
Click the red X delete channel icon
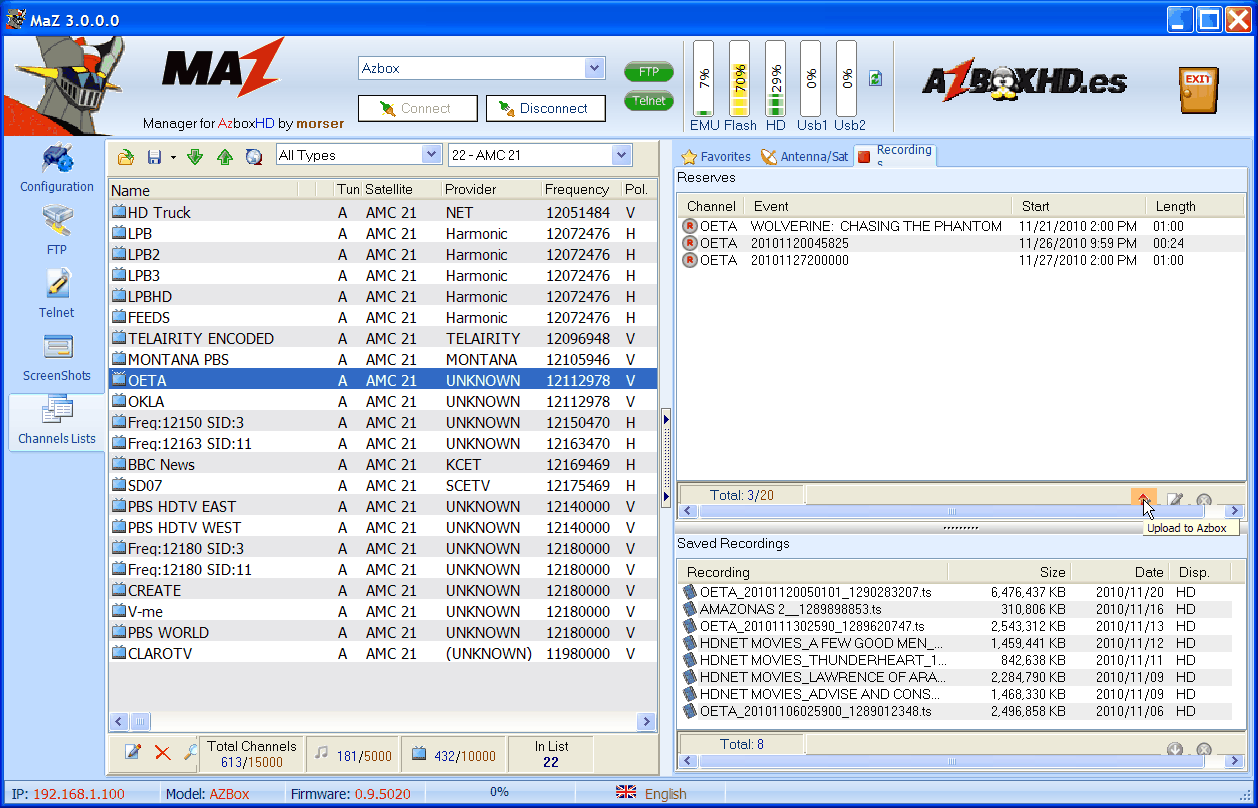(x=162, y=752)
